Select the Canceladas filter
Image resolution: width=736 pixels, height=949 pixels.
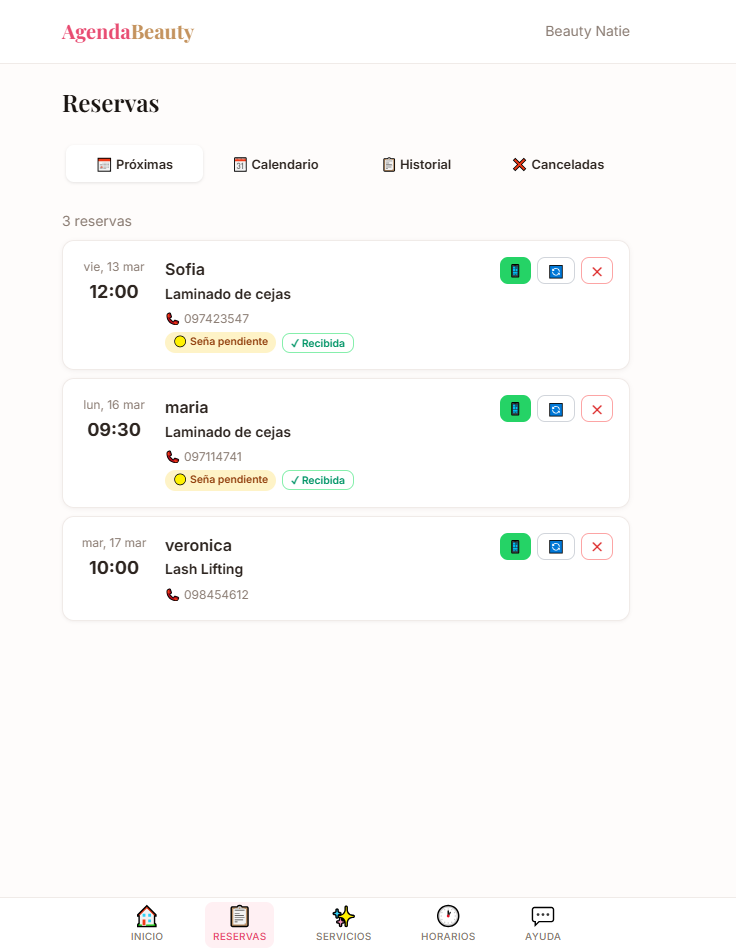[557, 164]
